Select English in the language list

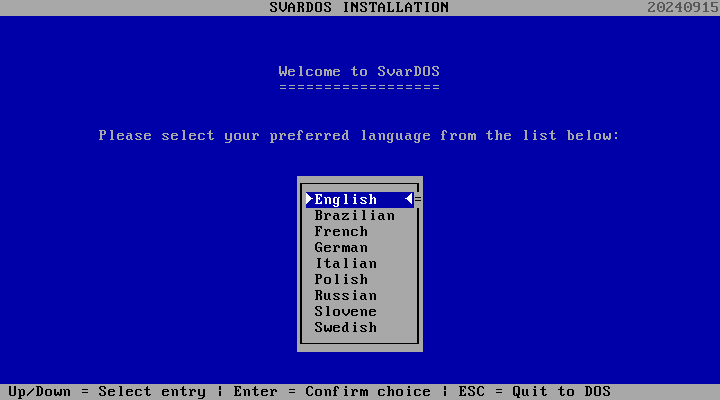[x=346, y=199]
